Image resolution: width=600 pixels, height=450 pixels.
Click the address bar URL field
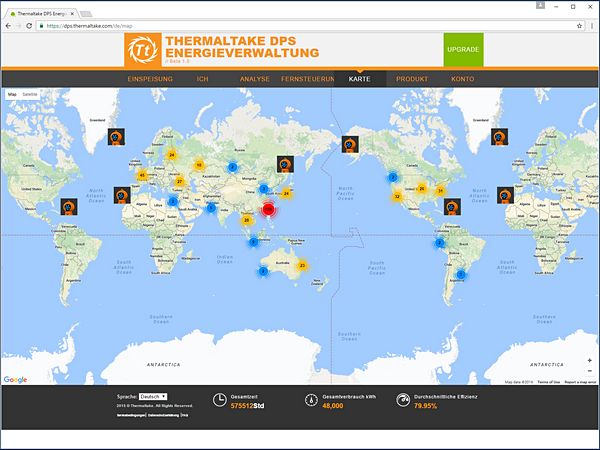310,26
